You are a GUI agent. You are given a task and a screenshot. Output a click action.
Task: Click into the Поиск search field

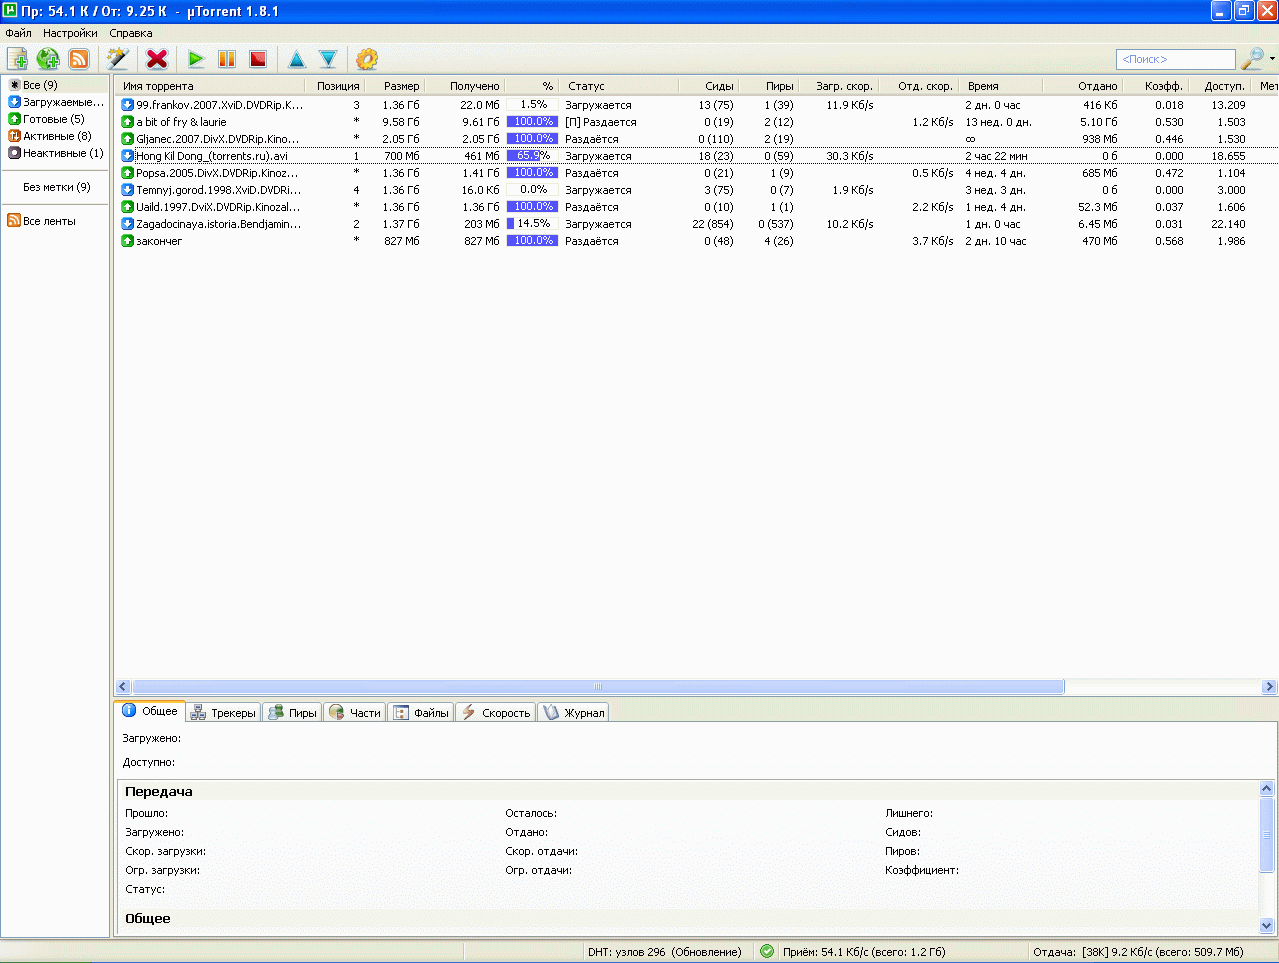click(x=1176, y=59)
